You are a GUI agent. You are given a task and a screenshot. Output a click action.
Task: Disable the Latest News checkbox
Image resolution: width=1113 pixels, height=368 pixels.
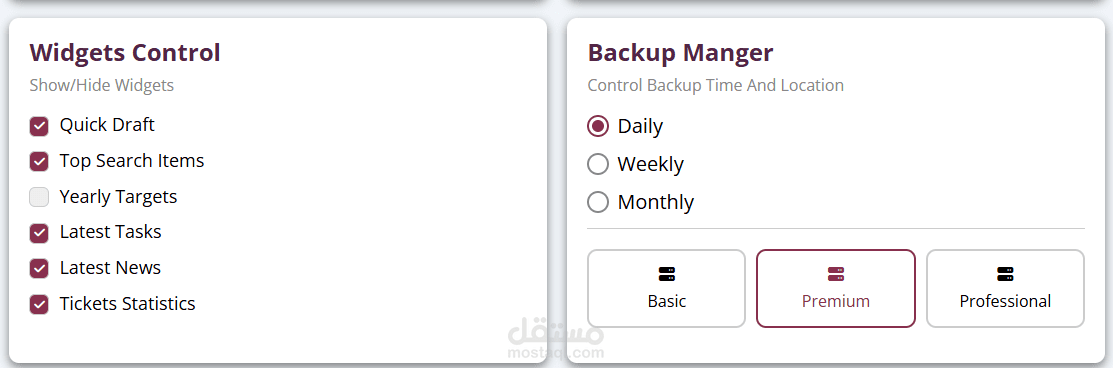point(39,269)
